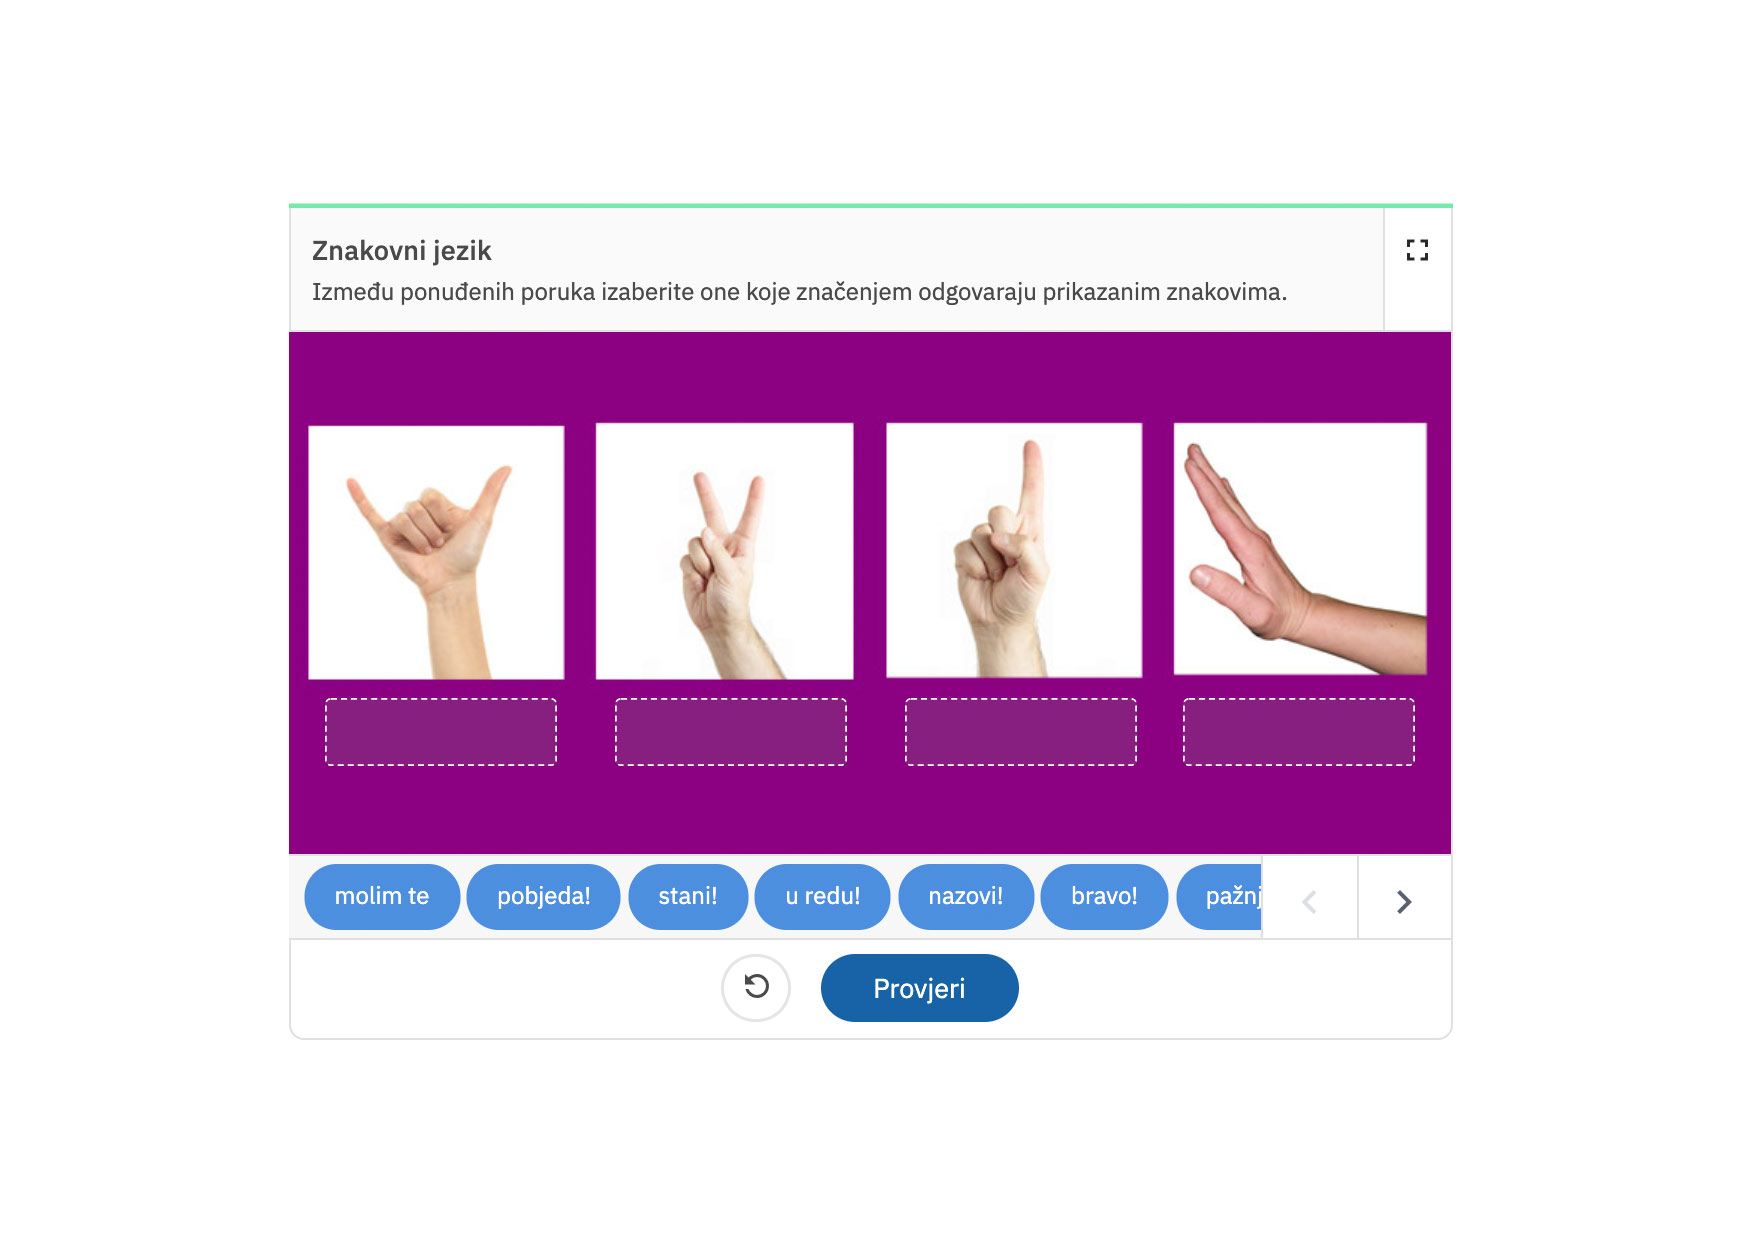The width and height of the screenshot is (1740, 1242).
Task: Click the drop box under the V-sign
Action: tap(731, 732)
